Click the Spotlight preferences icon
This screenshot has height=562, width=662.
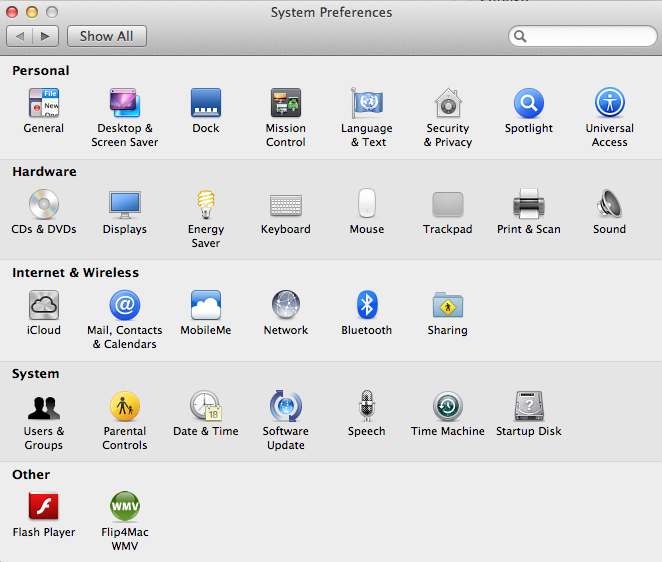[528, 104]
